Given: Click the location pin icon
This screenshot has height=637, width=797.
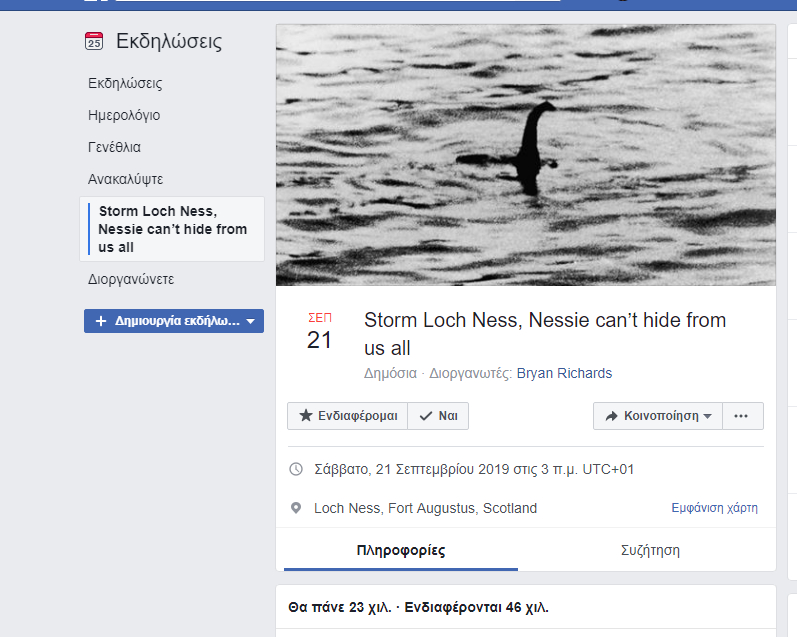Looking at the screenshot, I should click(x=296, y=508).
